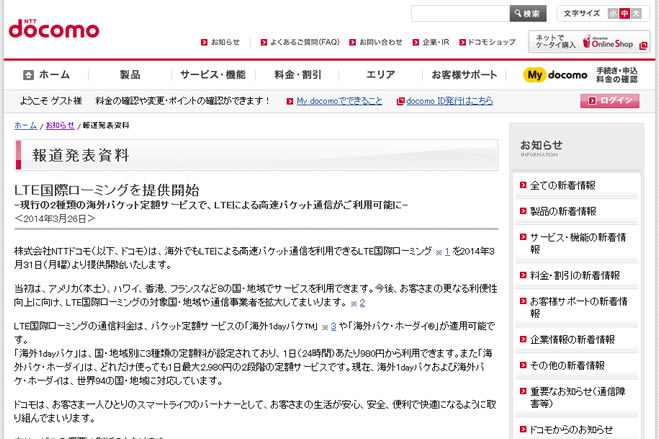
Task: Open その他の新着情報 in sidebar
Action: (567, 365)
